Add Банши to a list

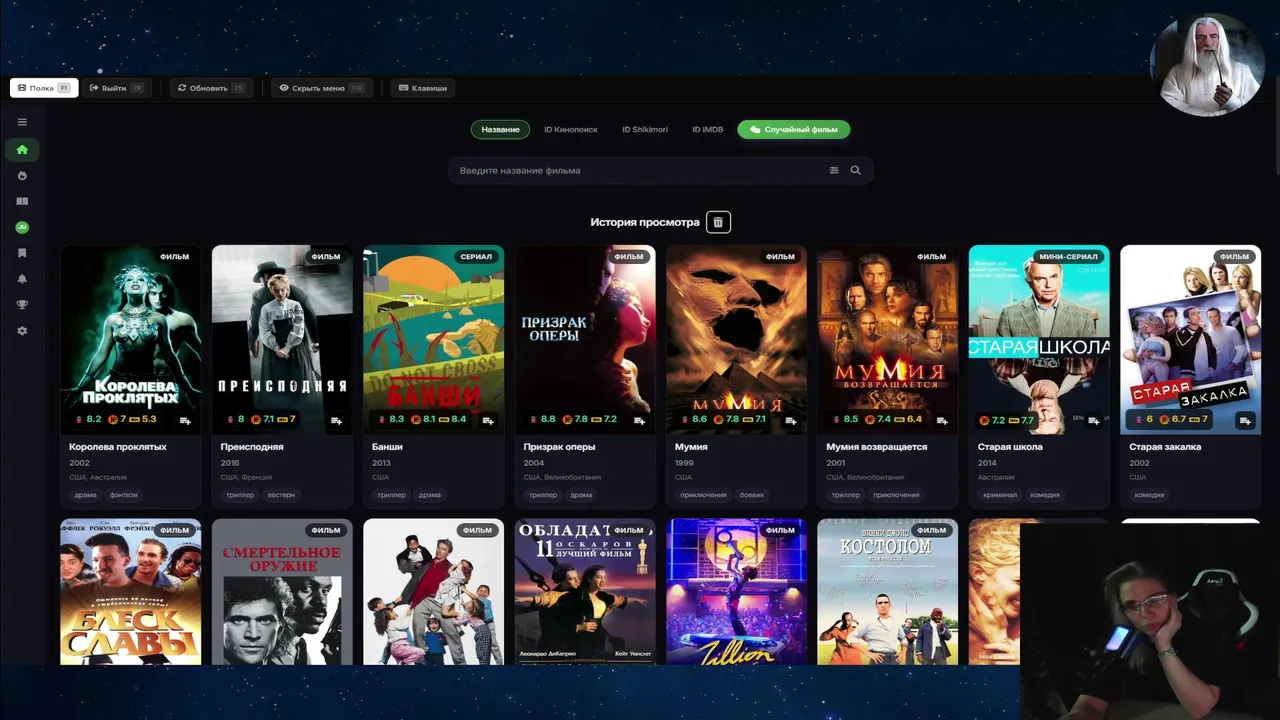[488, 421]
